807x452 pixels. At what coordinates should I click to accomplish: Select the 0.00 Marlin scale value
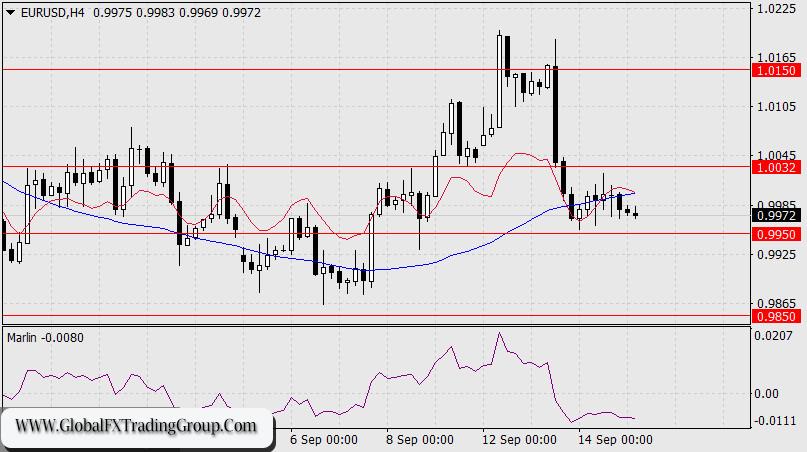[x=766, y=394]
